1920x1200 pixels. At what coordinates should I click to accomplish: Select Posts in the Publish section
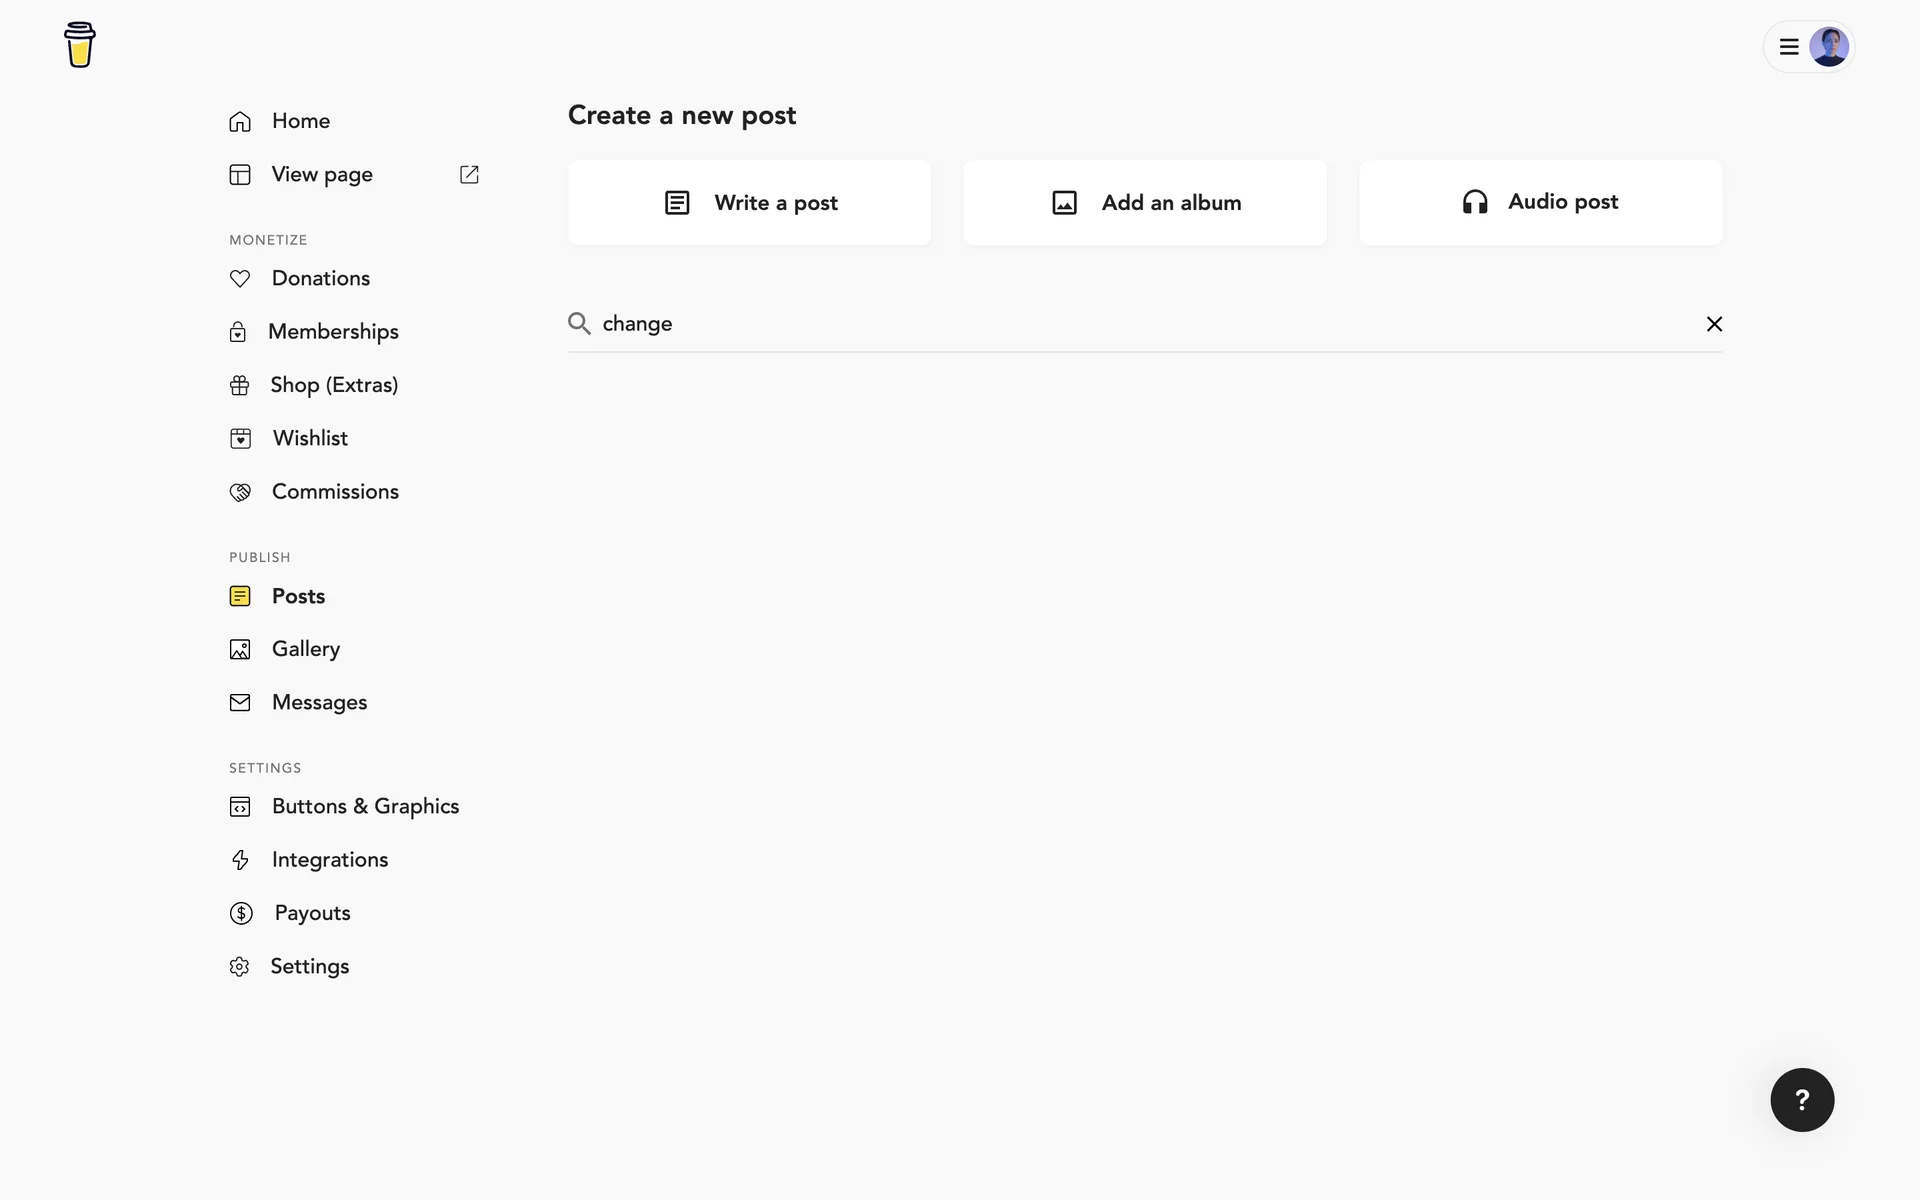click(x=298, y=597)
